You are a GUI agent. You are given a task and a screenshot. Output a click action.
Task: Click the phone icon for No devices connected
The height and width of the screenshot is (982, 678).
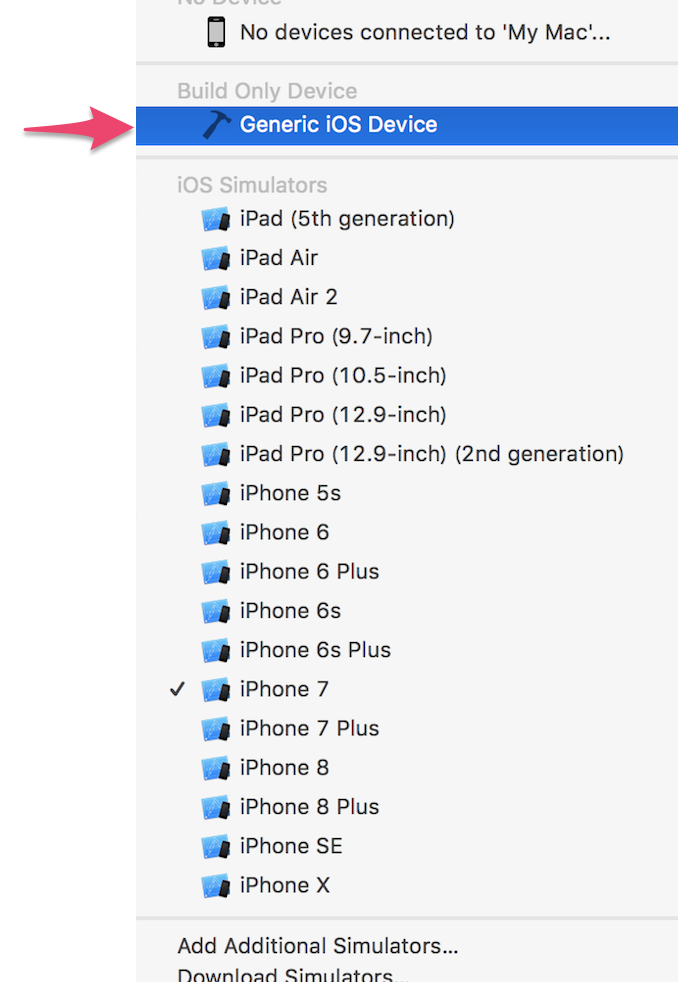click(x=217, y=32)
